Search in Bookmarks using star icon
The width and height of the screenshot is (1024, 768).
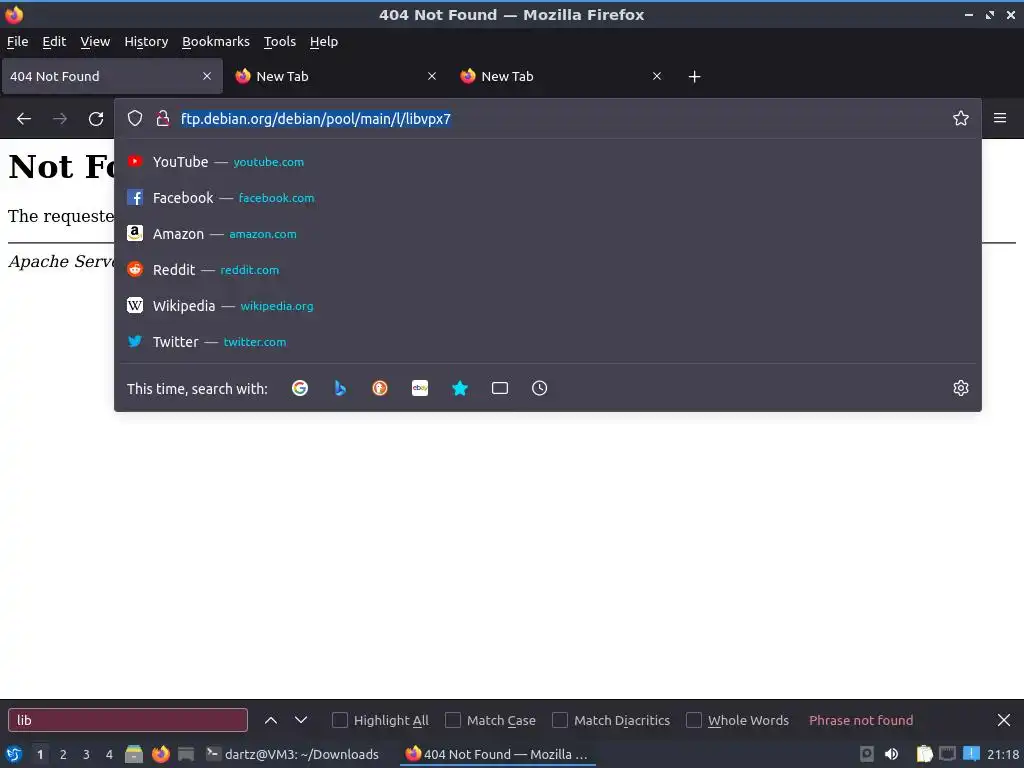(x=460, y=388)
